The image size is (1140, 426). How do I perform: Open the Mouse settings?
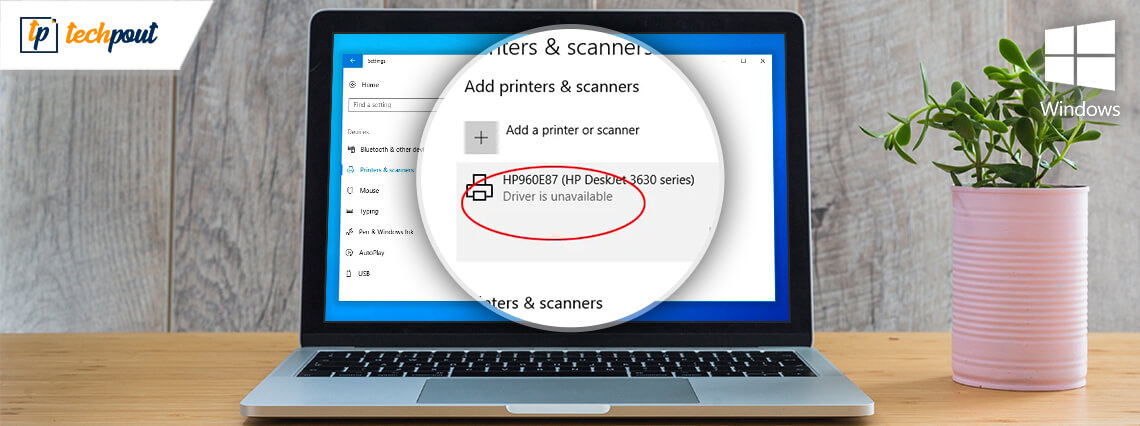(364, 190)
